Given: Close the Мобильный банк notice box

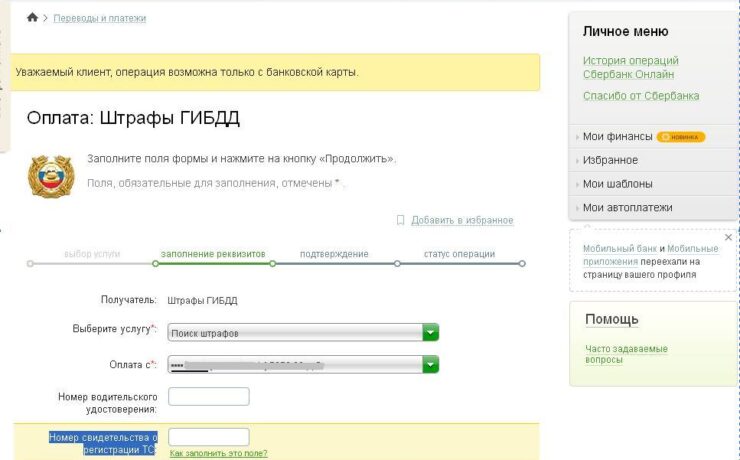Looking at the screenshot, I should (x=728, y=237).
